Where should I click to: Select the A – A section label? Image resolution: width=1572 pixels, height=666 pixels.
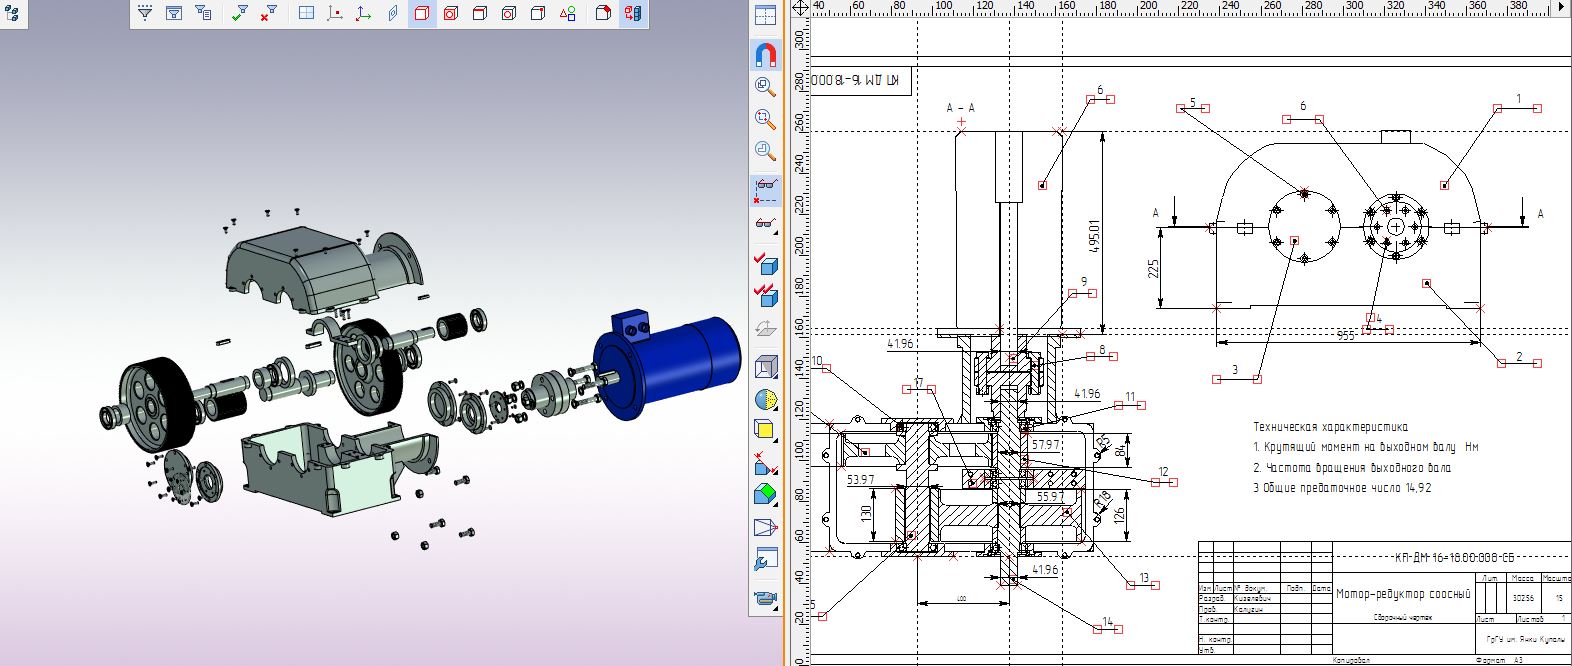(x=960, y=107)
